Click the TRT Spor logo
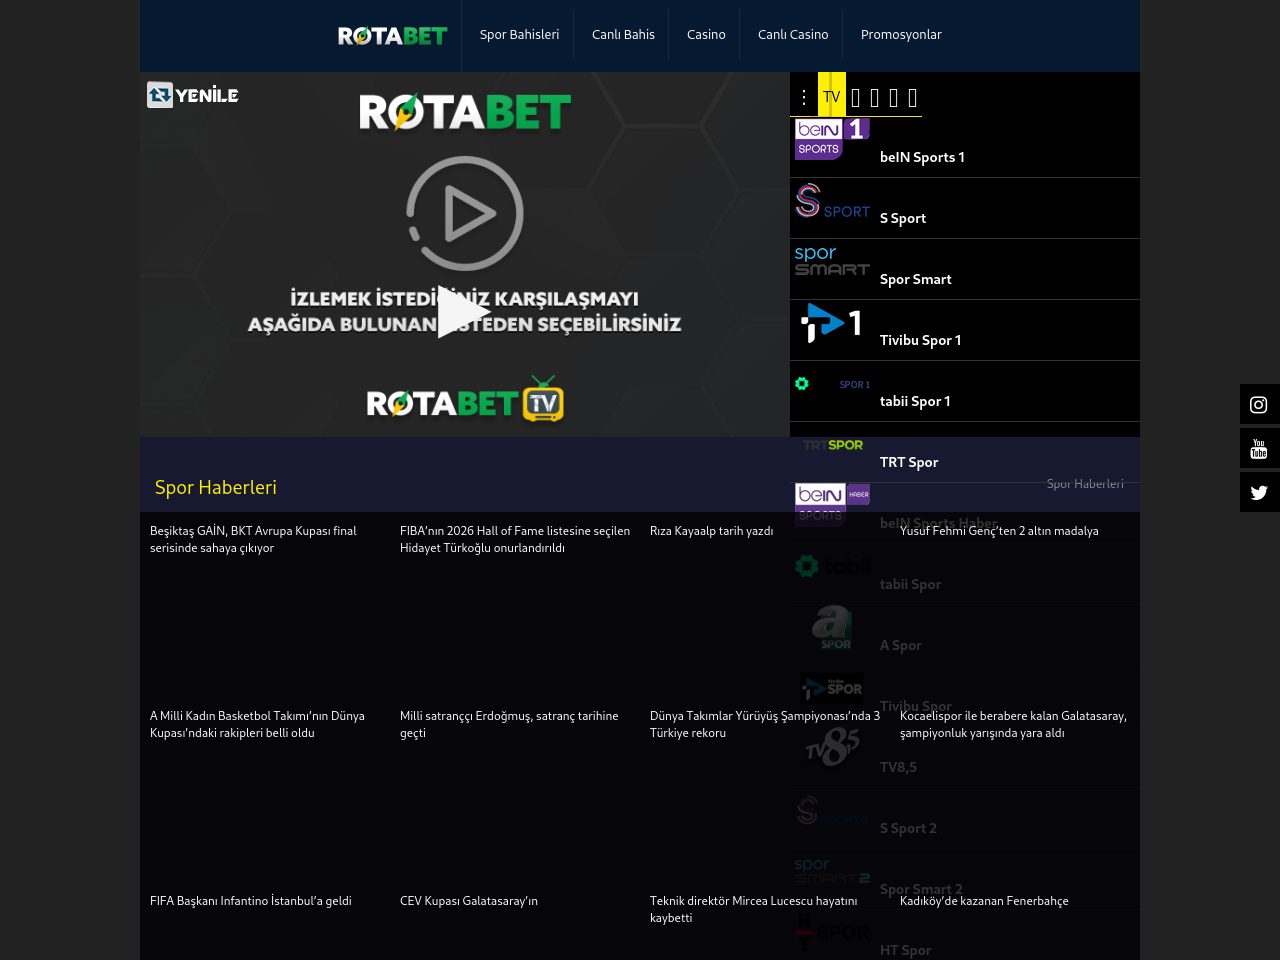 pyautogui.click(x=832, y=445)
